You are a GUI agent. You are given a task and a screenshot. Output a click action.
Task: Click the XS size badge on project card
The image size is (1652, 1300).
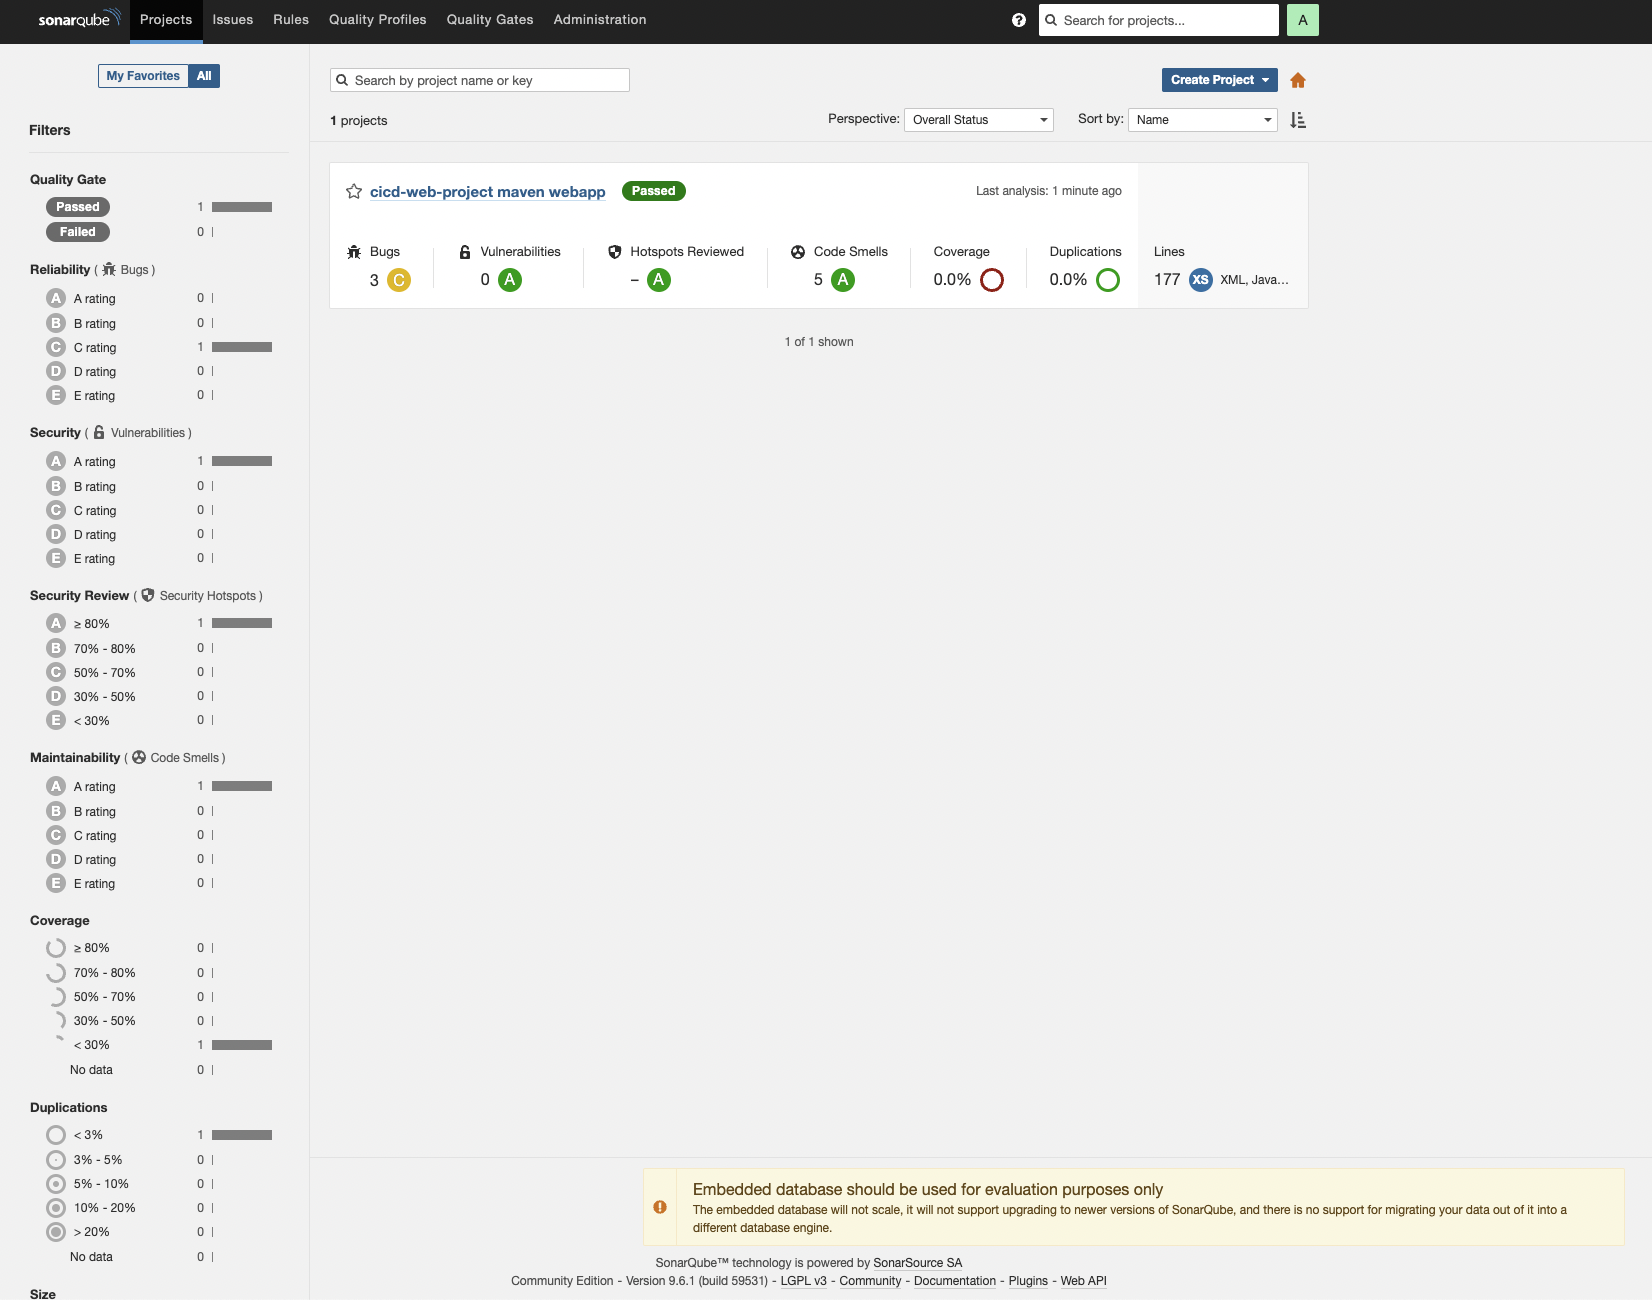click(1201, 280)
